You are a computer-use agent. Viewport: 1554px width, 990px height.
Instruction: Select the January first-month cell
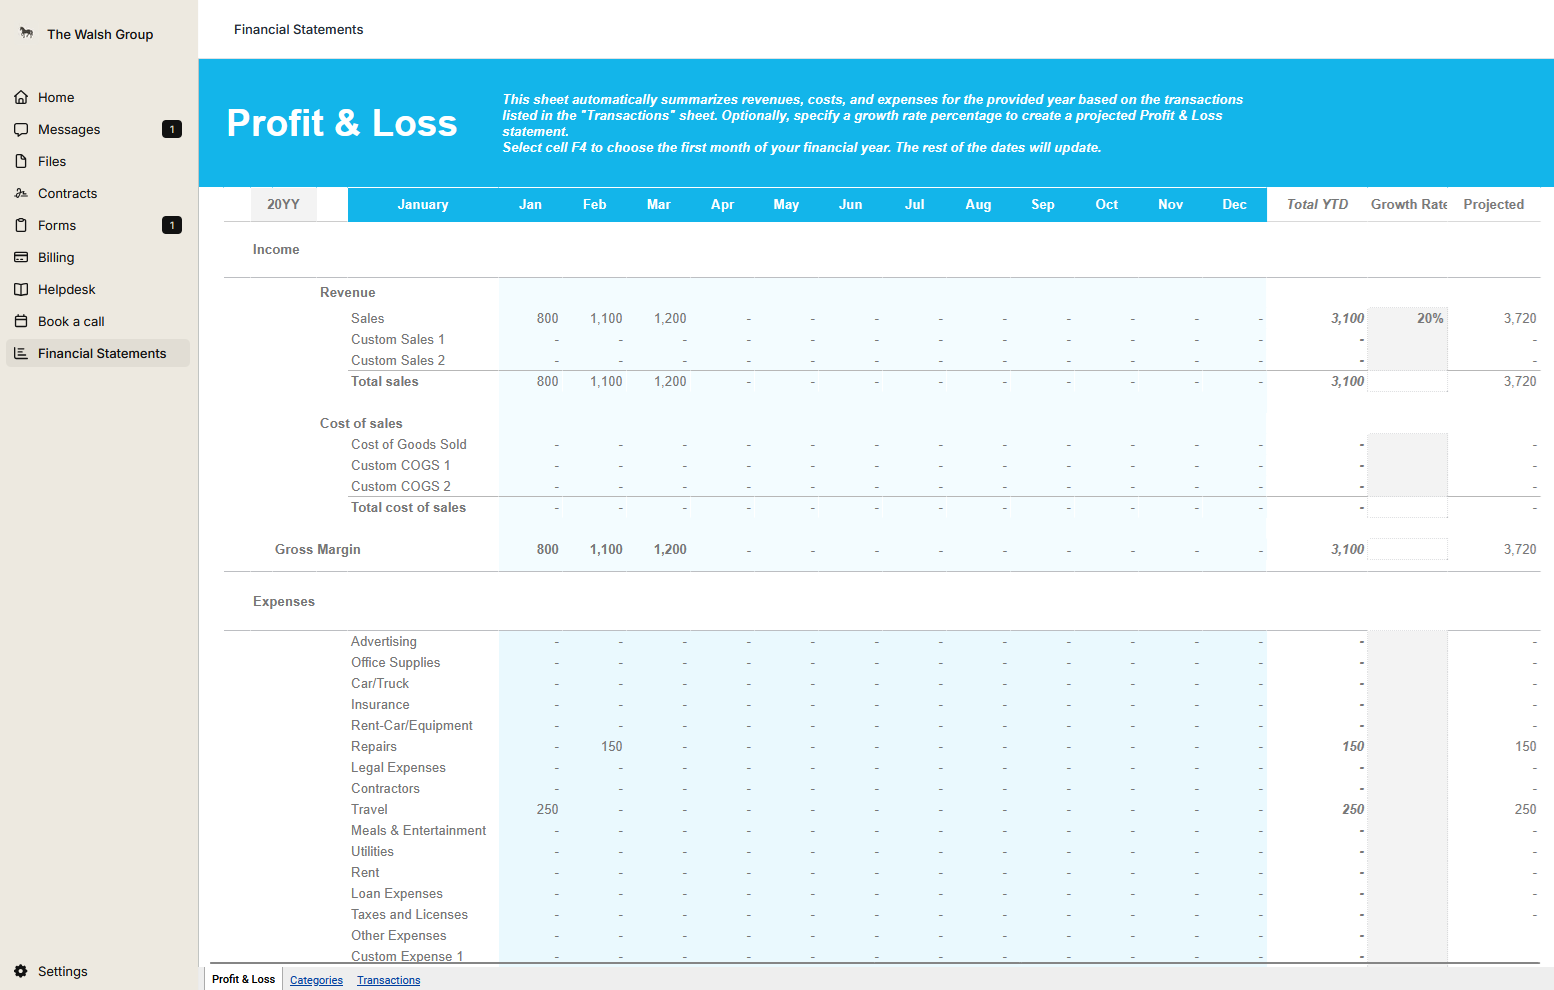click(423, 204)
